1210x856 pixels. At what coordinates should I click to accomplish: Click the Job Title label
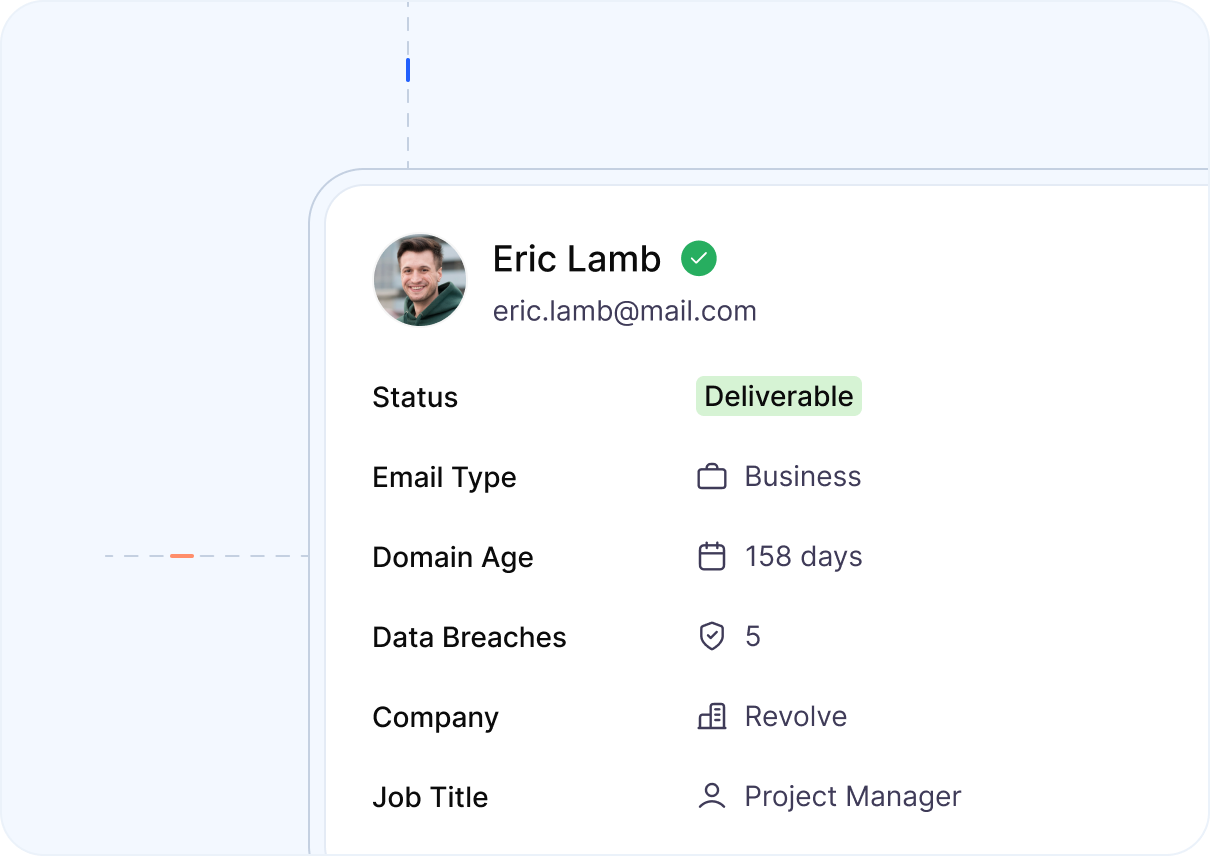[x=431, y=797]
